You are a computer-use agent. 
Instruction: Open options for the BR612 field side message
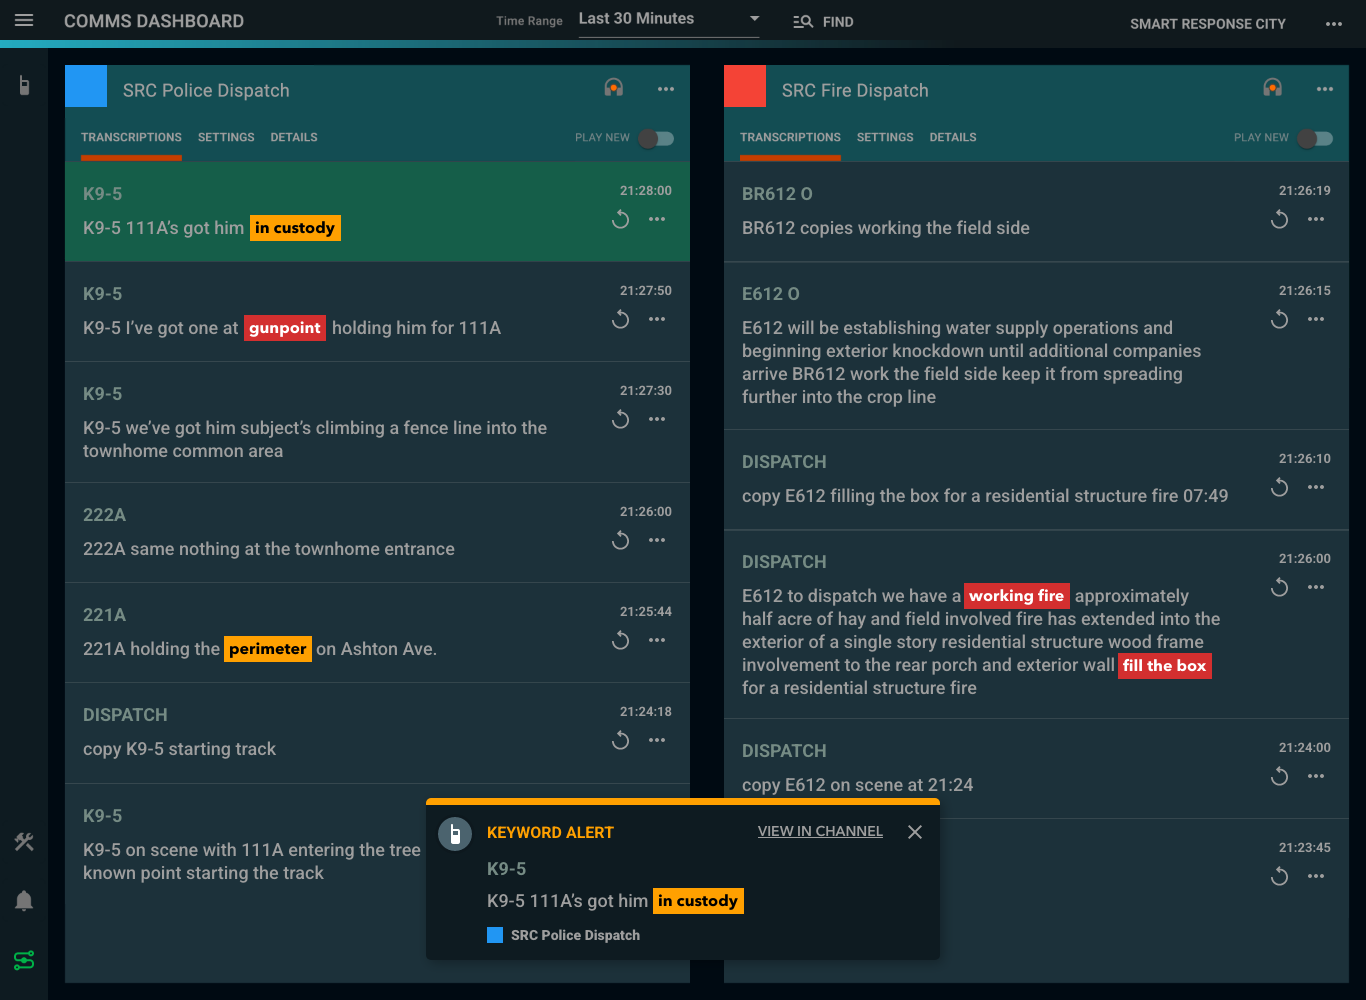point(1316,219)
